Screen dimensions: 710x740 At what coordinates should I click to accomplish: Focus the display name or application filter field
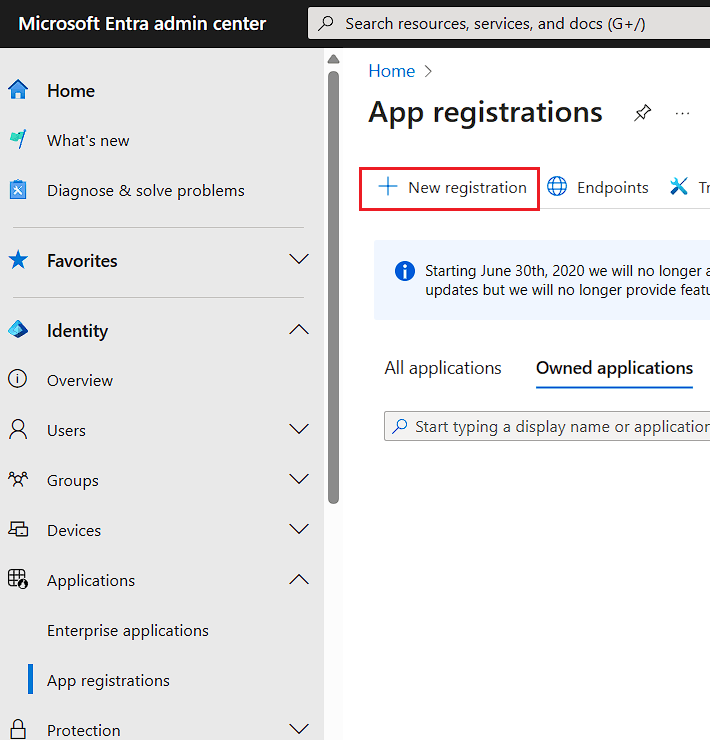click(547, 426)
